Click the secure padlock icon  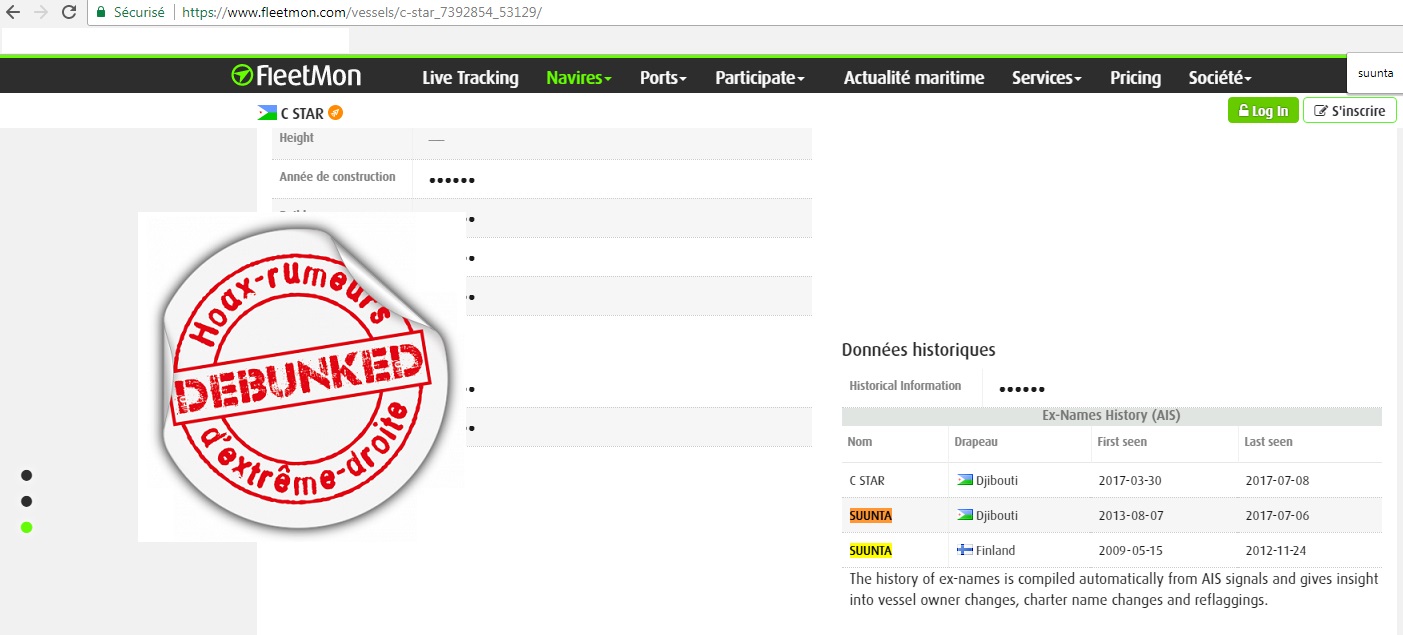point(100,12)
